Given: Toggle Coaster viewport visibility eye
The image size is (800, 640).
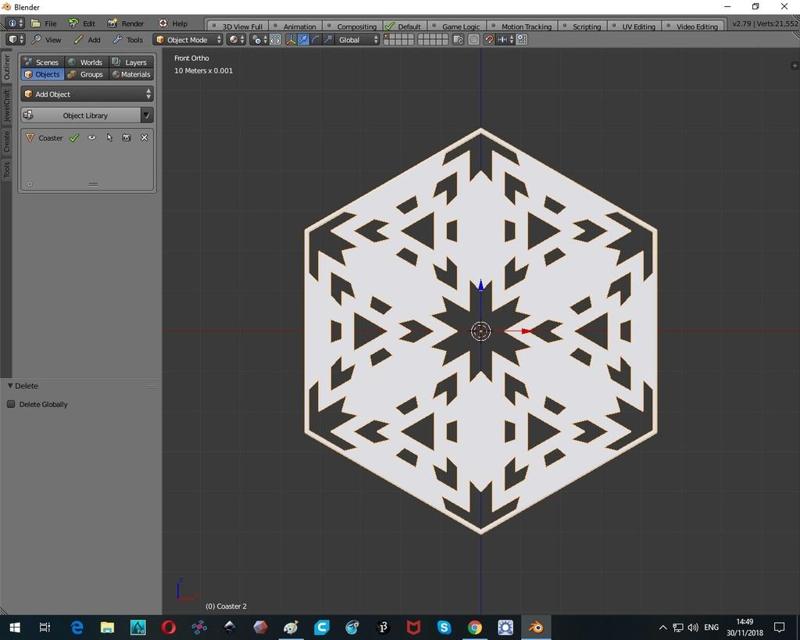Looking at the screenshot, I should pos(92,138).
